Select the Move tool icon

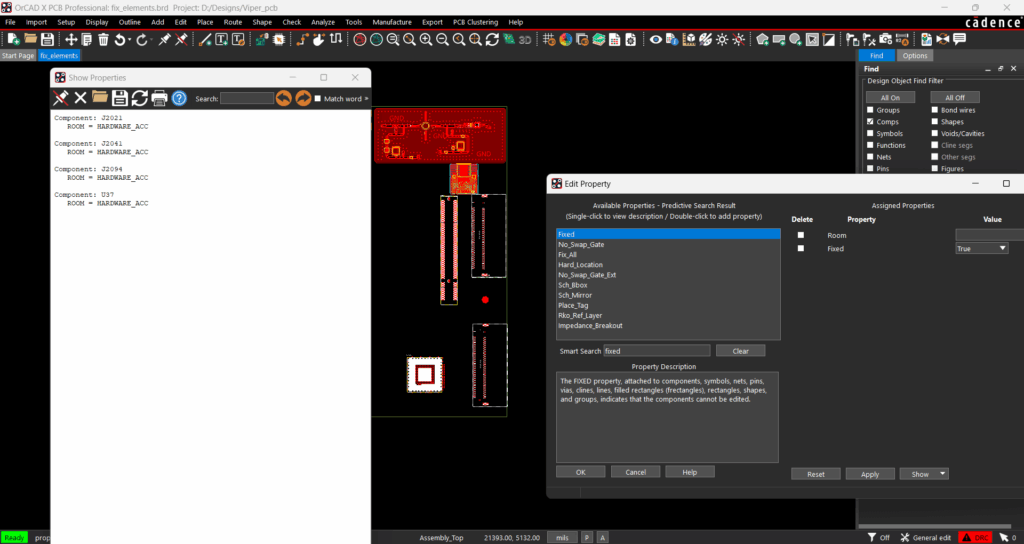pyautogui.click(x=71, y=39)
